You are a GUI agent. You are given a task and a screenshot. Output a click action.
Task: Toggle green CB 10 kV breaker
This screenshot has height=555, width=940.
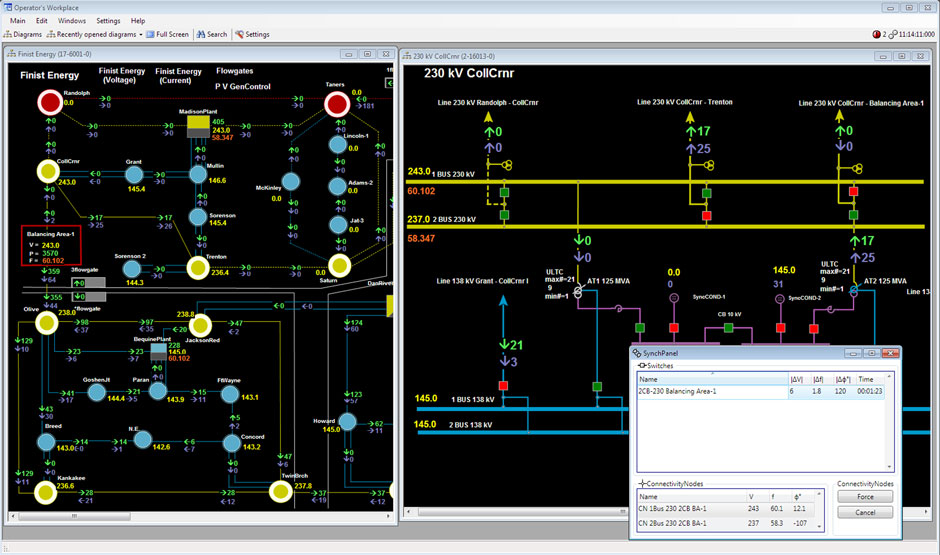(728, 328)
